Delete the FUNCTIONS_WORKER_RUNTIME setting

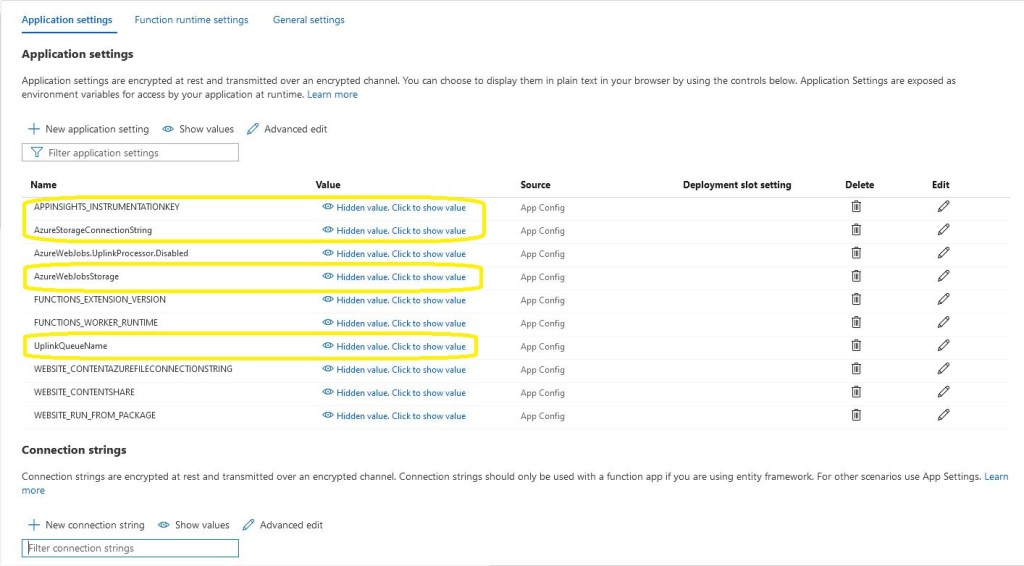pyautogui.click(x=856, y=323)
